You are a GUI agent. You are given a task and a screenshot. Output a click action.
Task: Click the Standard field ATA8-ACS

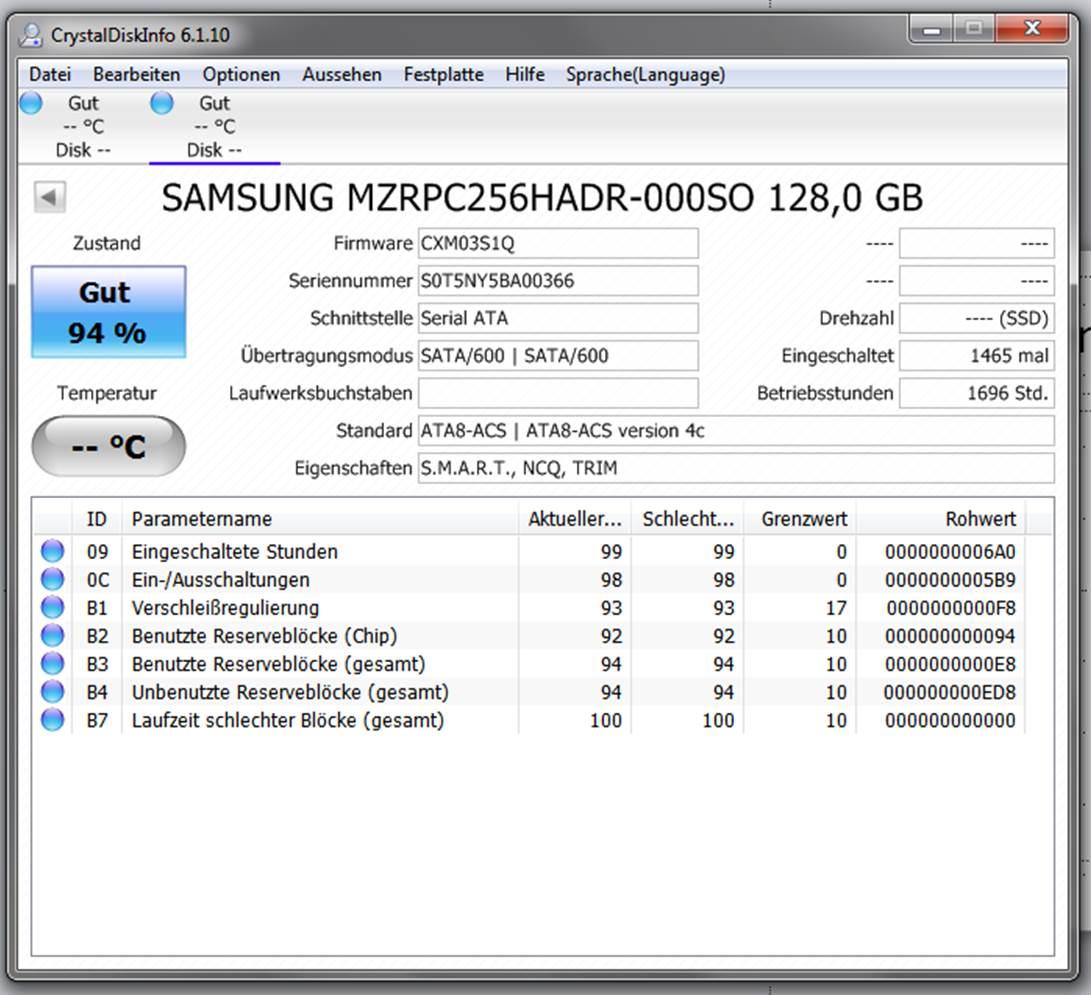(736, 431)
